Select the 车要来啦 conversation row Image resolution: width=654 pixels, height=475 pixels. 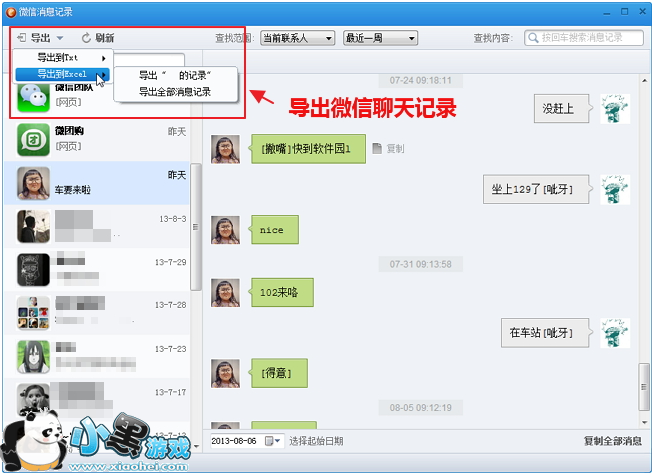(97, 183)
